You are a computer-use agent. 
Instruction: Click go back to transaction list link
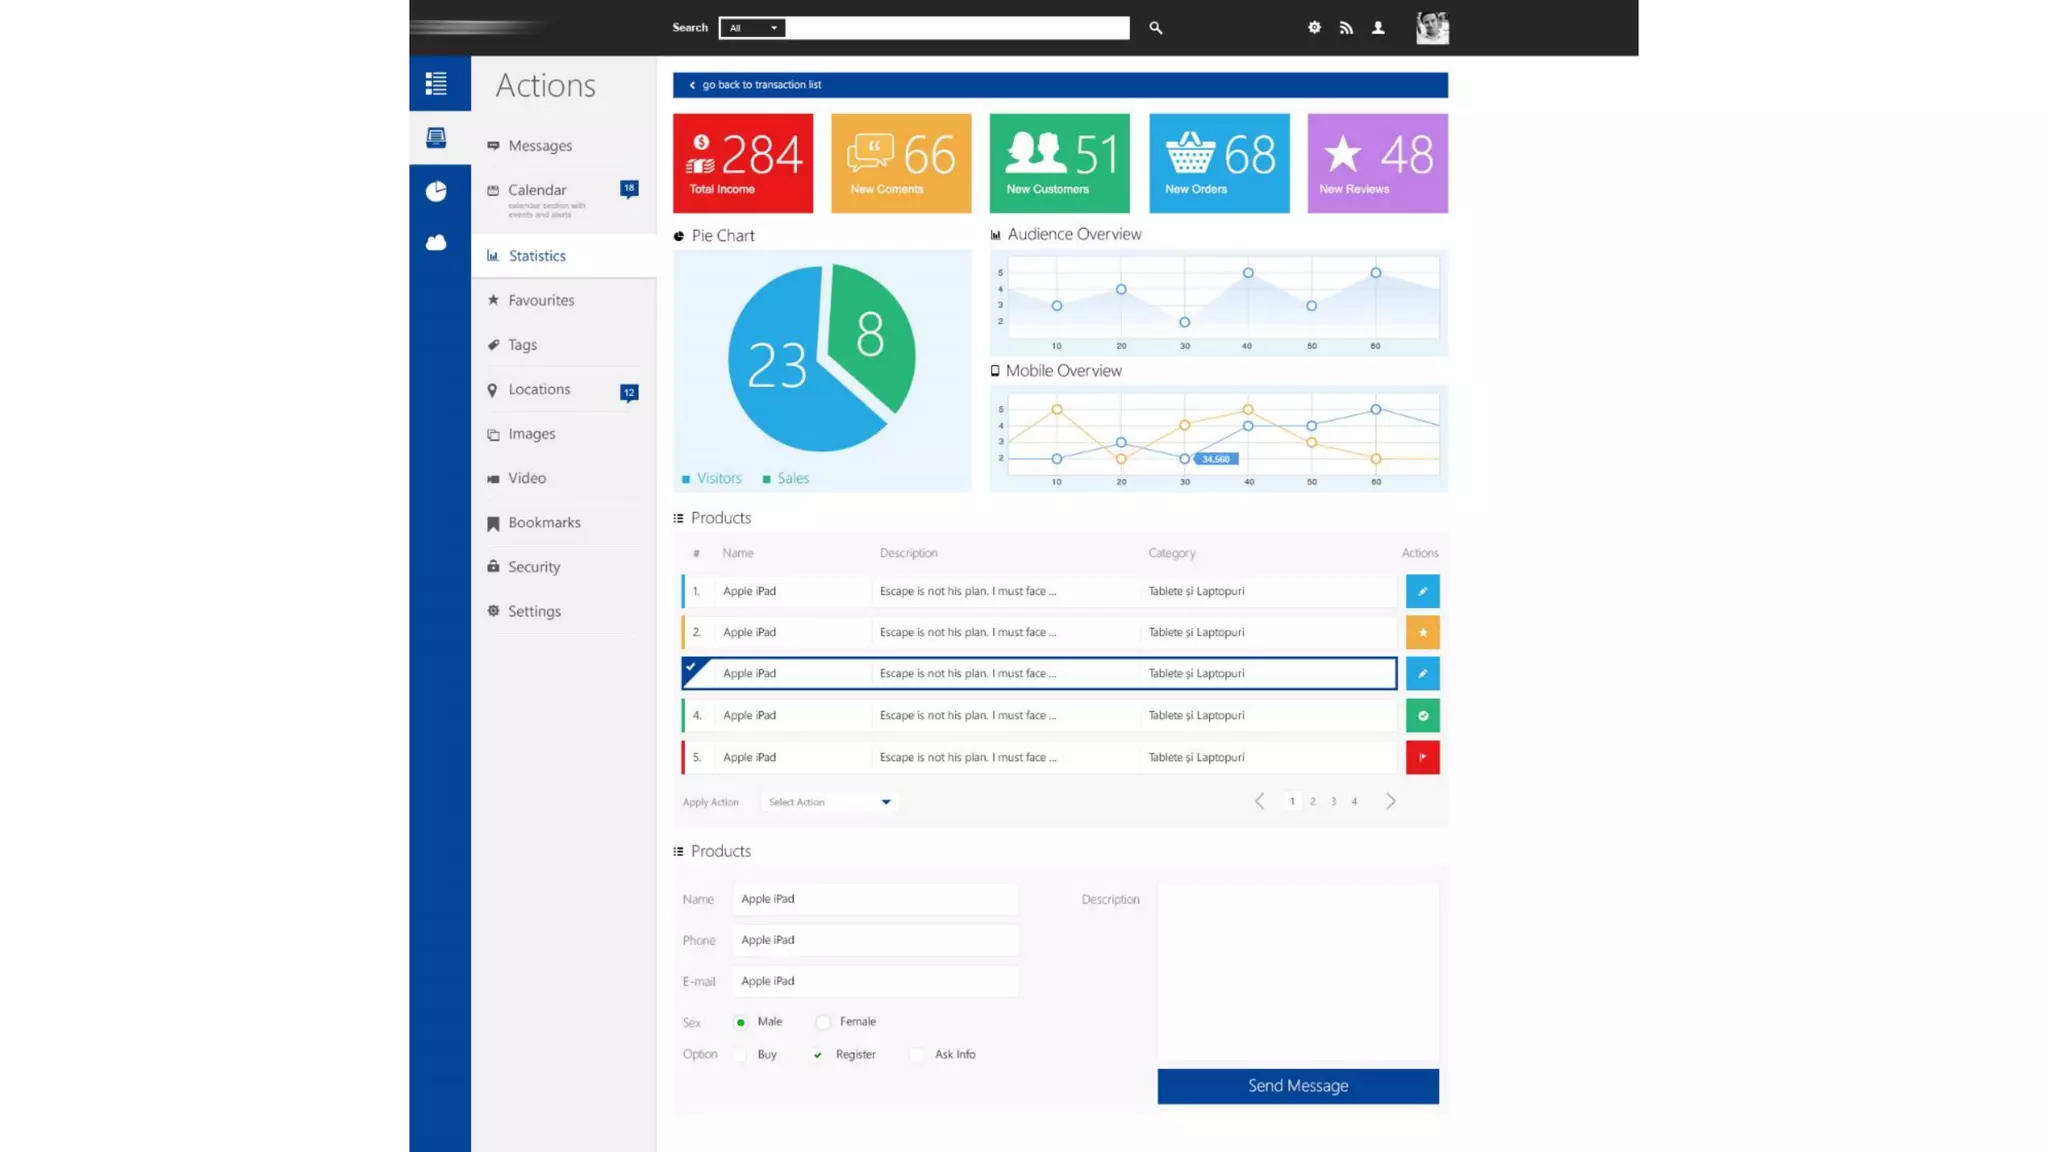tap(760, 85)
